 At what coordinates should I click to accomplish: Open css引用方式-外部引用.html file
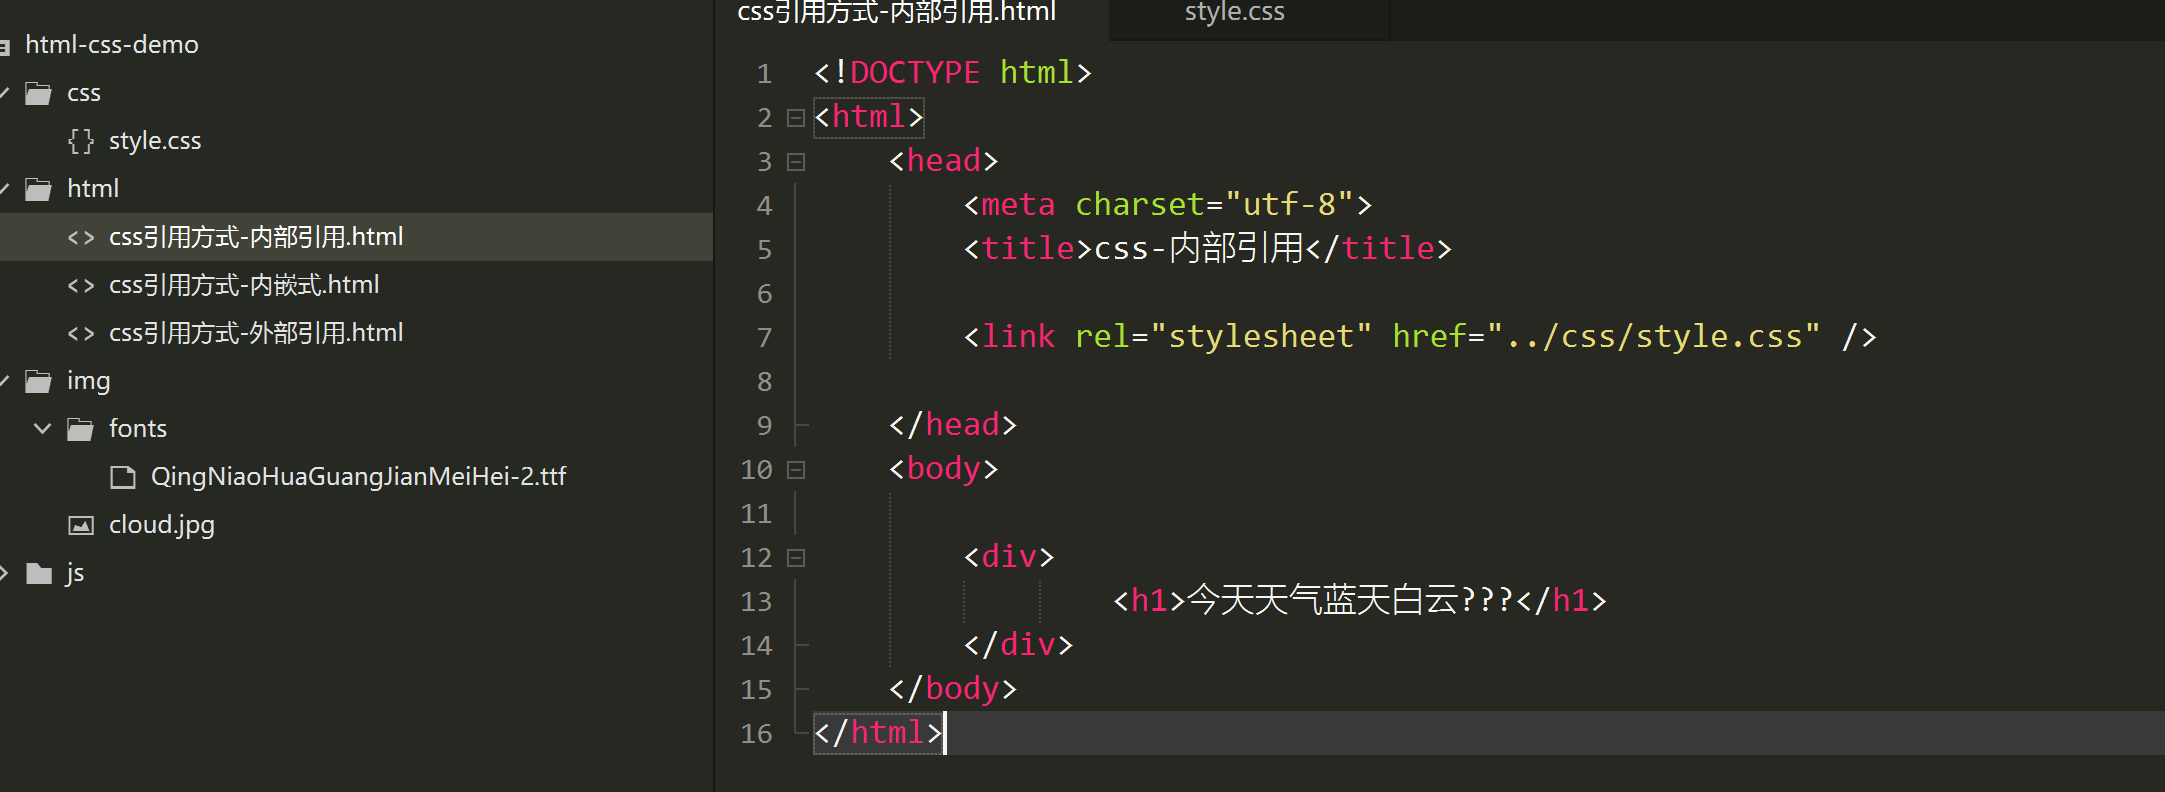point(256,333)
